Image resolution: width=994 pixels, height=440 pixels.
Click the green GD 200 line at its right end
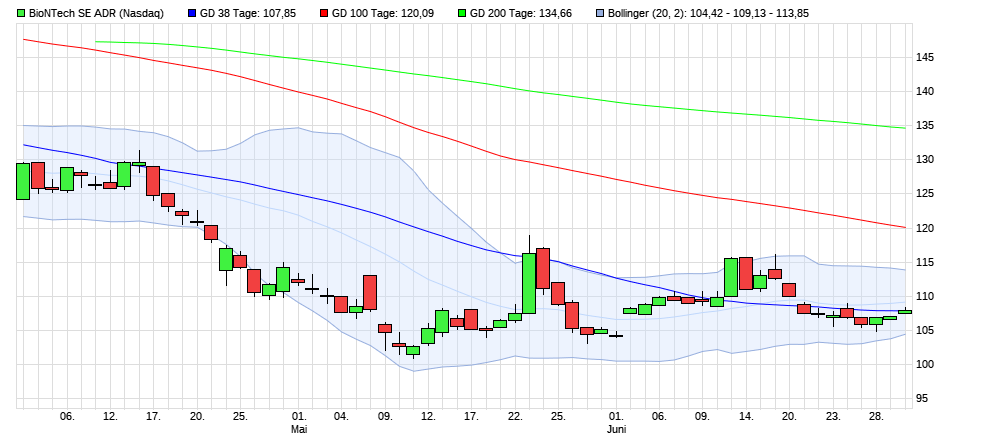[903, 128]
